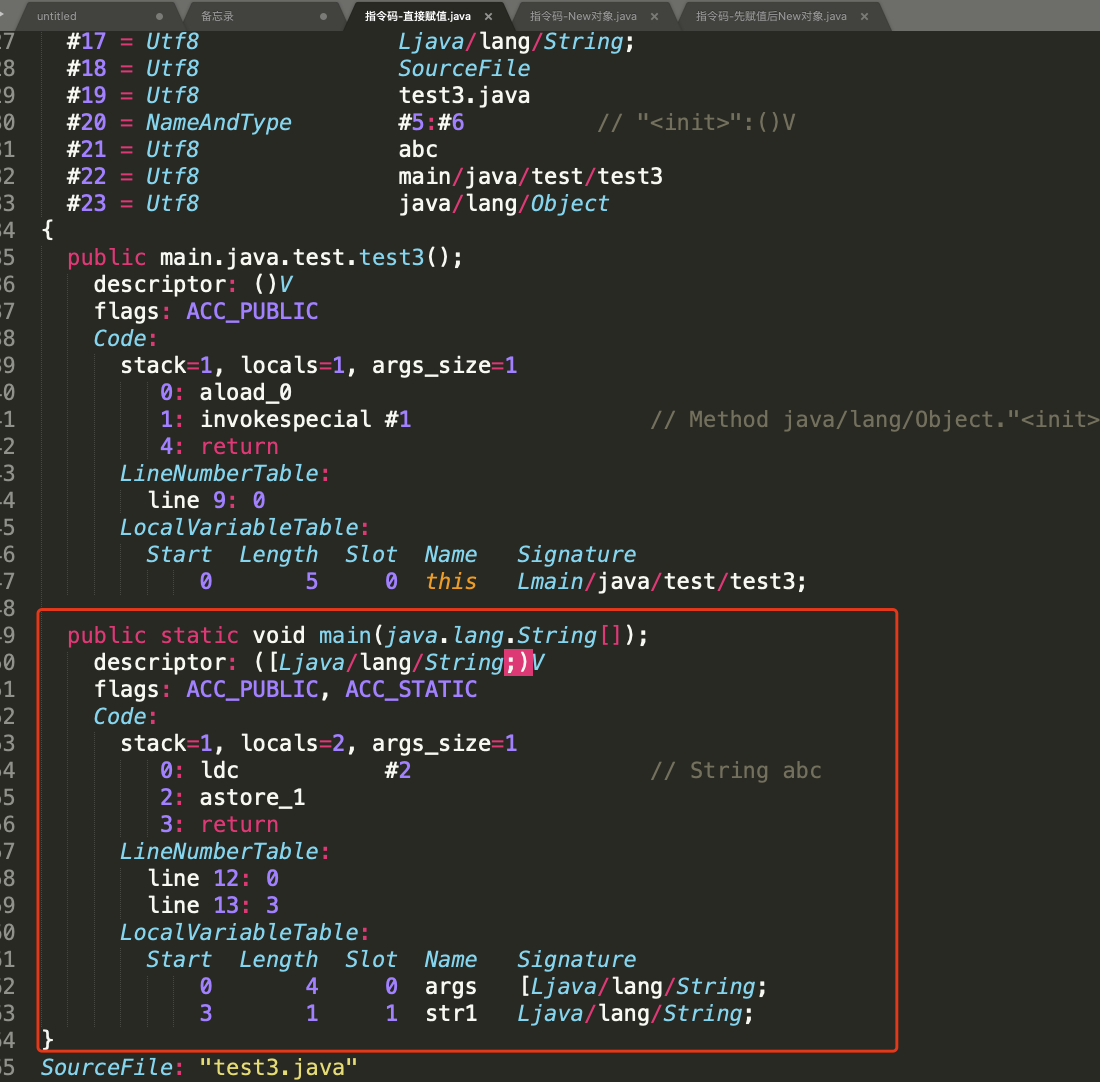
Task: Click the #5:#6 reference value
Action: tap(431, 122)
